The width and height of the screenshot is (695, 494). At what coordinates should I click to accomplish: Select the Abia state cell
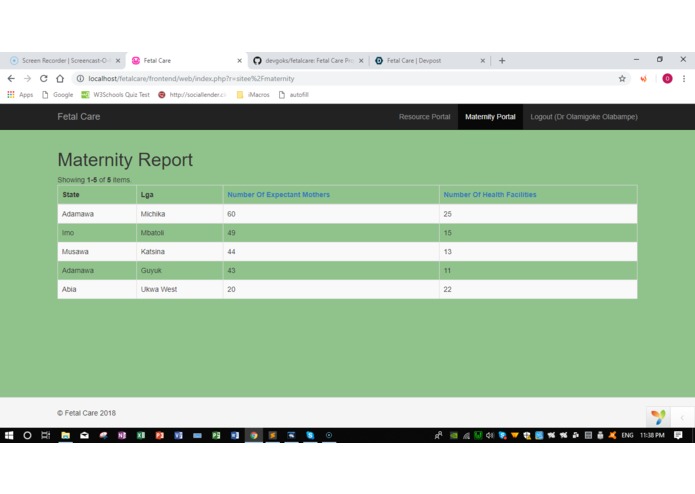pyautogui.click(x=97, y=289)
